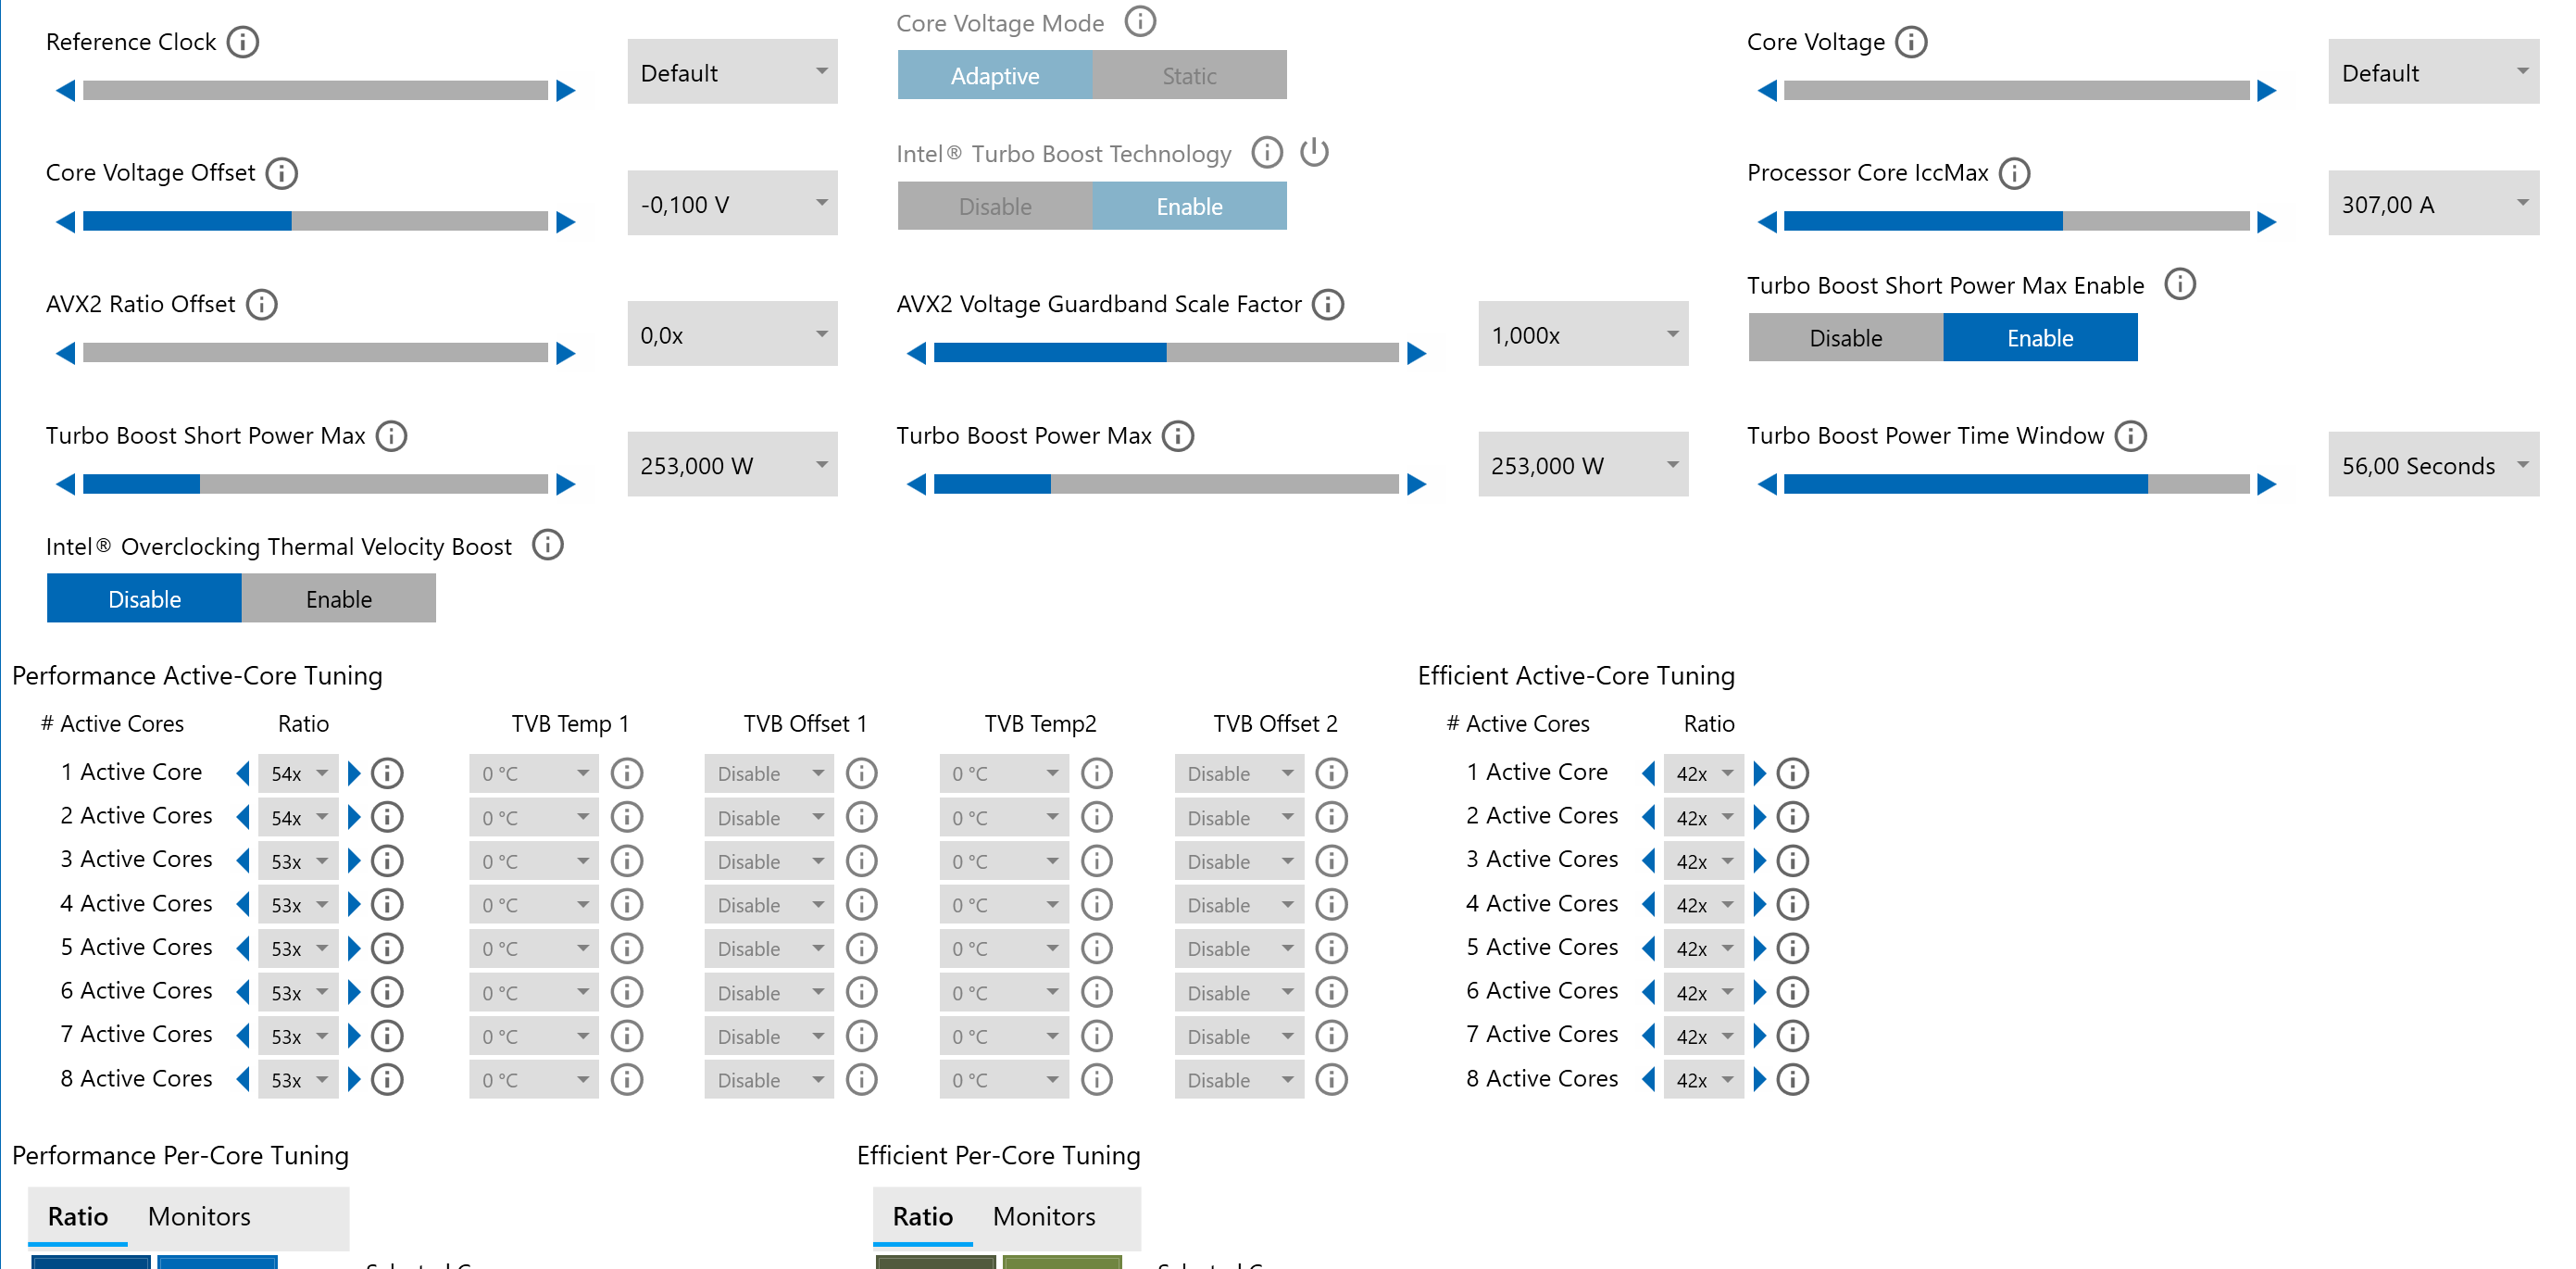Screen dimensions: 2576x1269
Task: Decrease Core Voltage Offset with left arrow
Action: (66, 222)
